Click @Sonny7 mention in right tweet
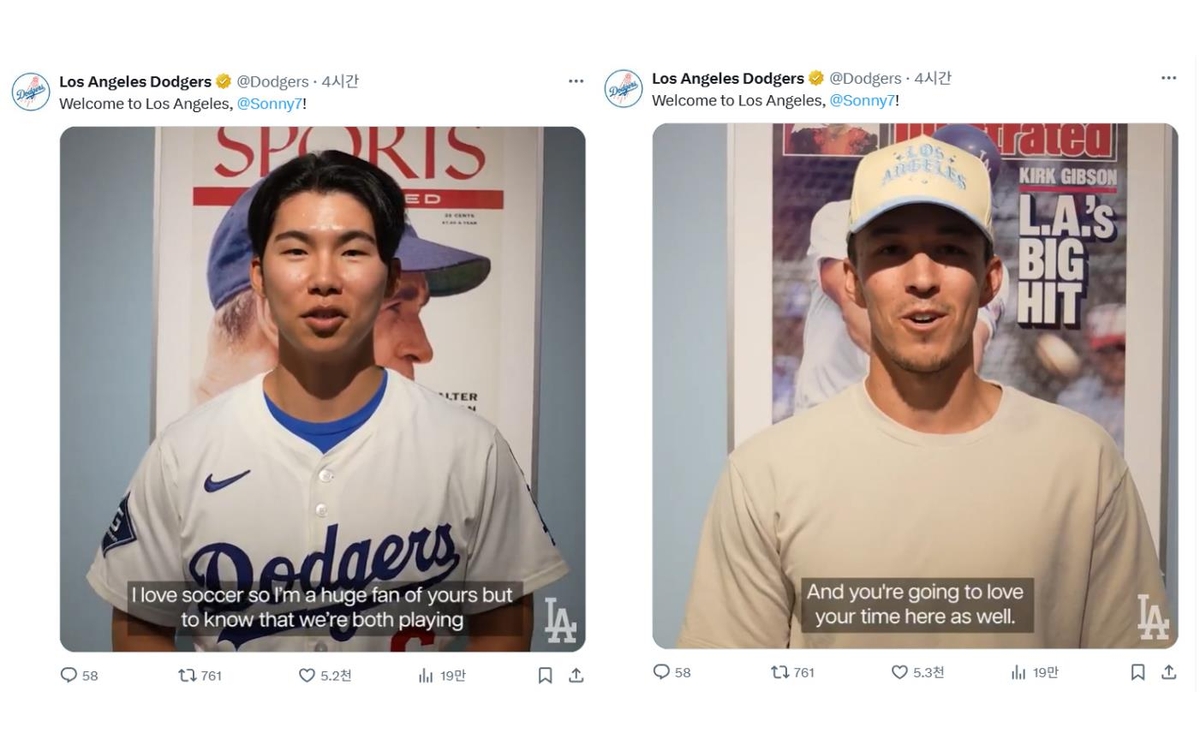This screenshot has height=751, width=1200. [862, 101]
